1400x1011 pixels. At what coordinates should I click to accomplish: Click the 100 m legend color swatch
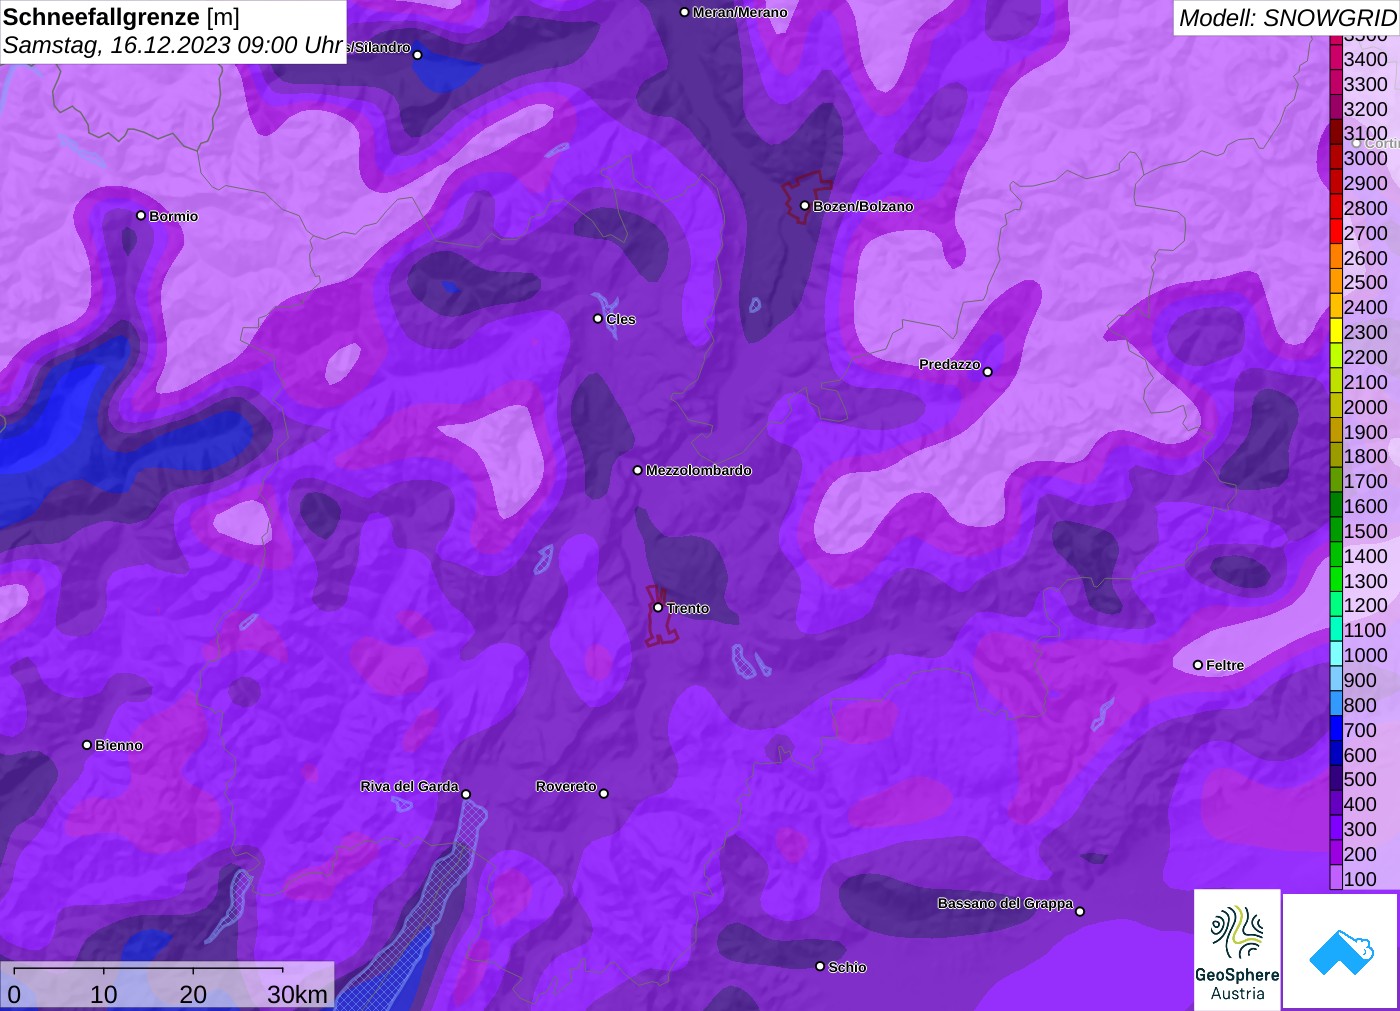(1336, 878)
